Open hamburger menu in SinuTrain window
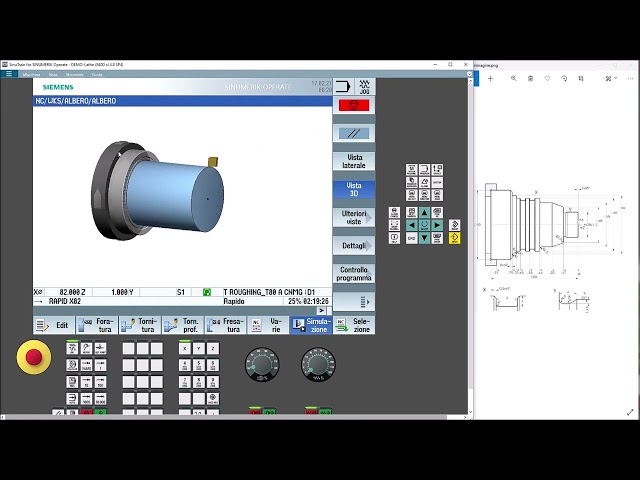 click(9, 74)
